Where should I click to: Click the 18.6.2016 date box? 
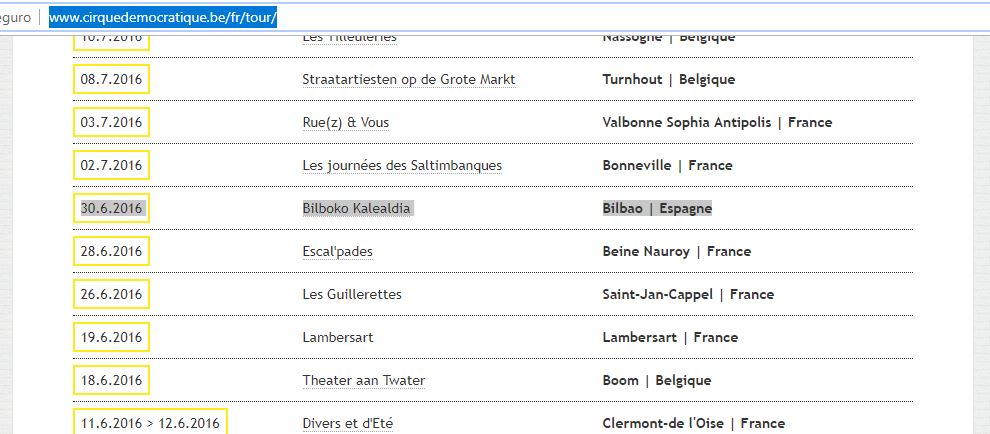click(x=111, y=380)
